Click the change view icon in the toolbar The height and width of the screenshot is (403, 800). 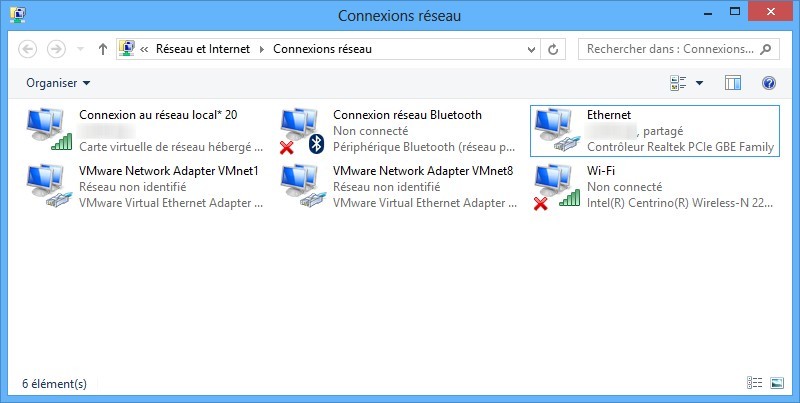pos(678,83)
